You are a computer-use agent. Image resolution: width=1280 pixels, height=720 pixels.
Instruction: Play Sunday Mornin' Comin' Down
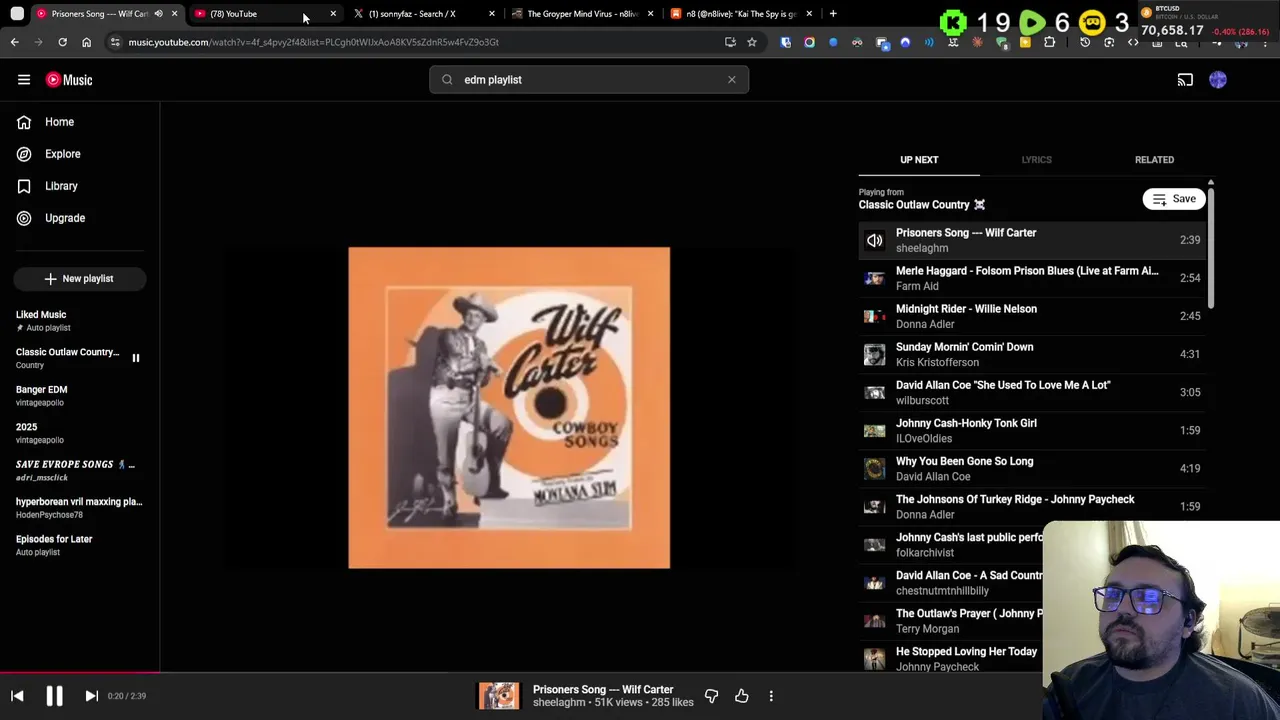1032,354
